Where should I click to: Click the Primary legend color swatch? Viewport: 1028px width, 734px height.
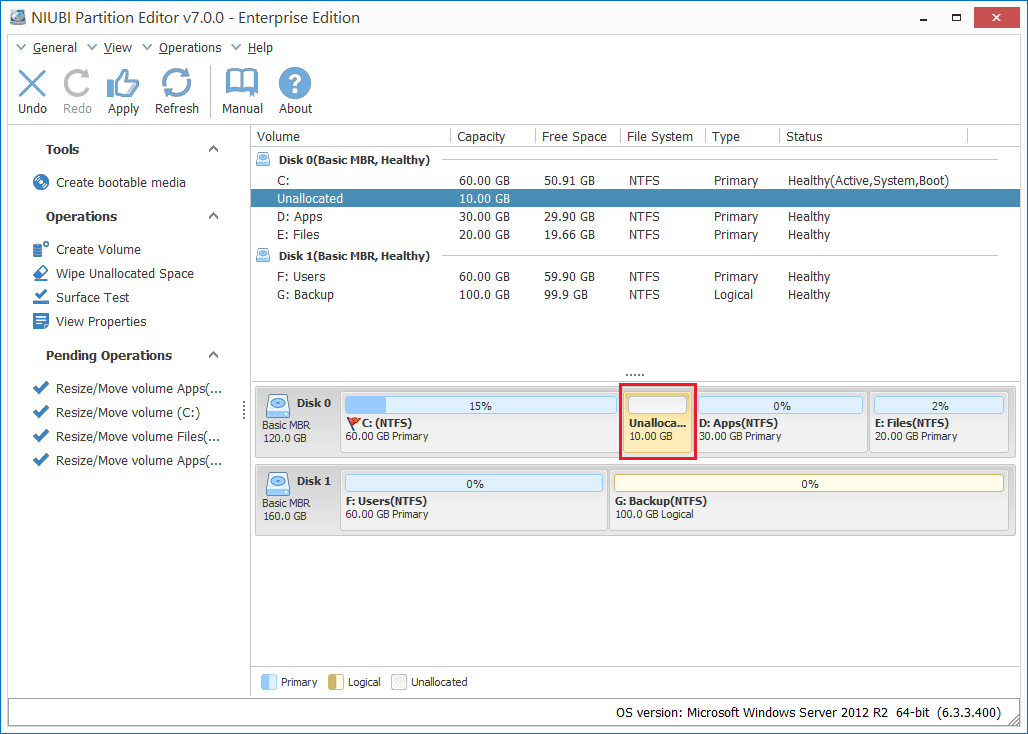click(x=269, y=682)
